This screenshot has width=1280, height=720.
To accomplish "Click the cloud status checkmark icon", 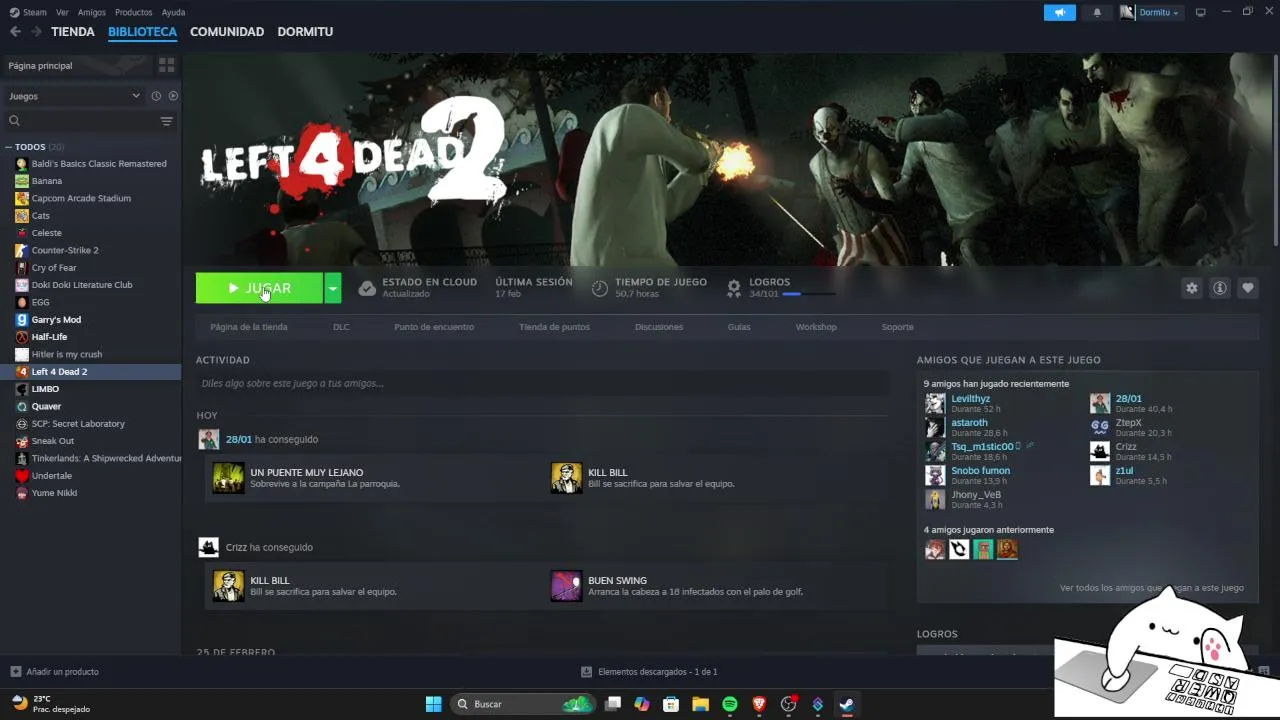I will [x=367, y=288].
